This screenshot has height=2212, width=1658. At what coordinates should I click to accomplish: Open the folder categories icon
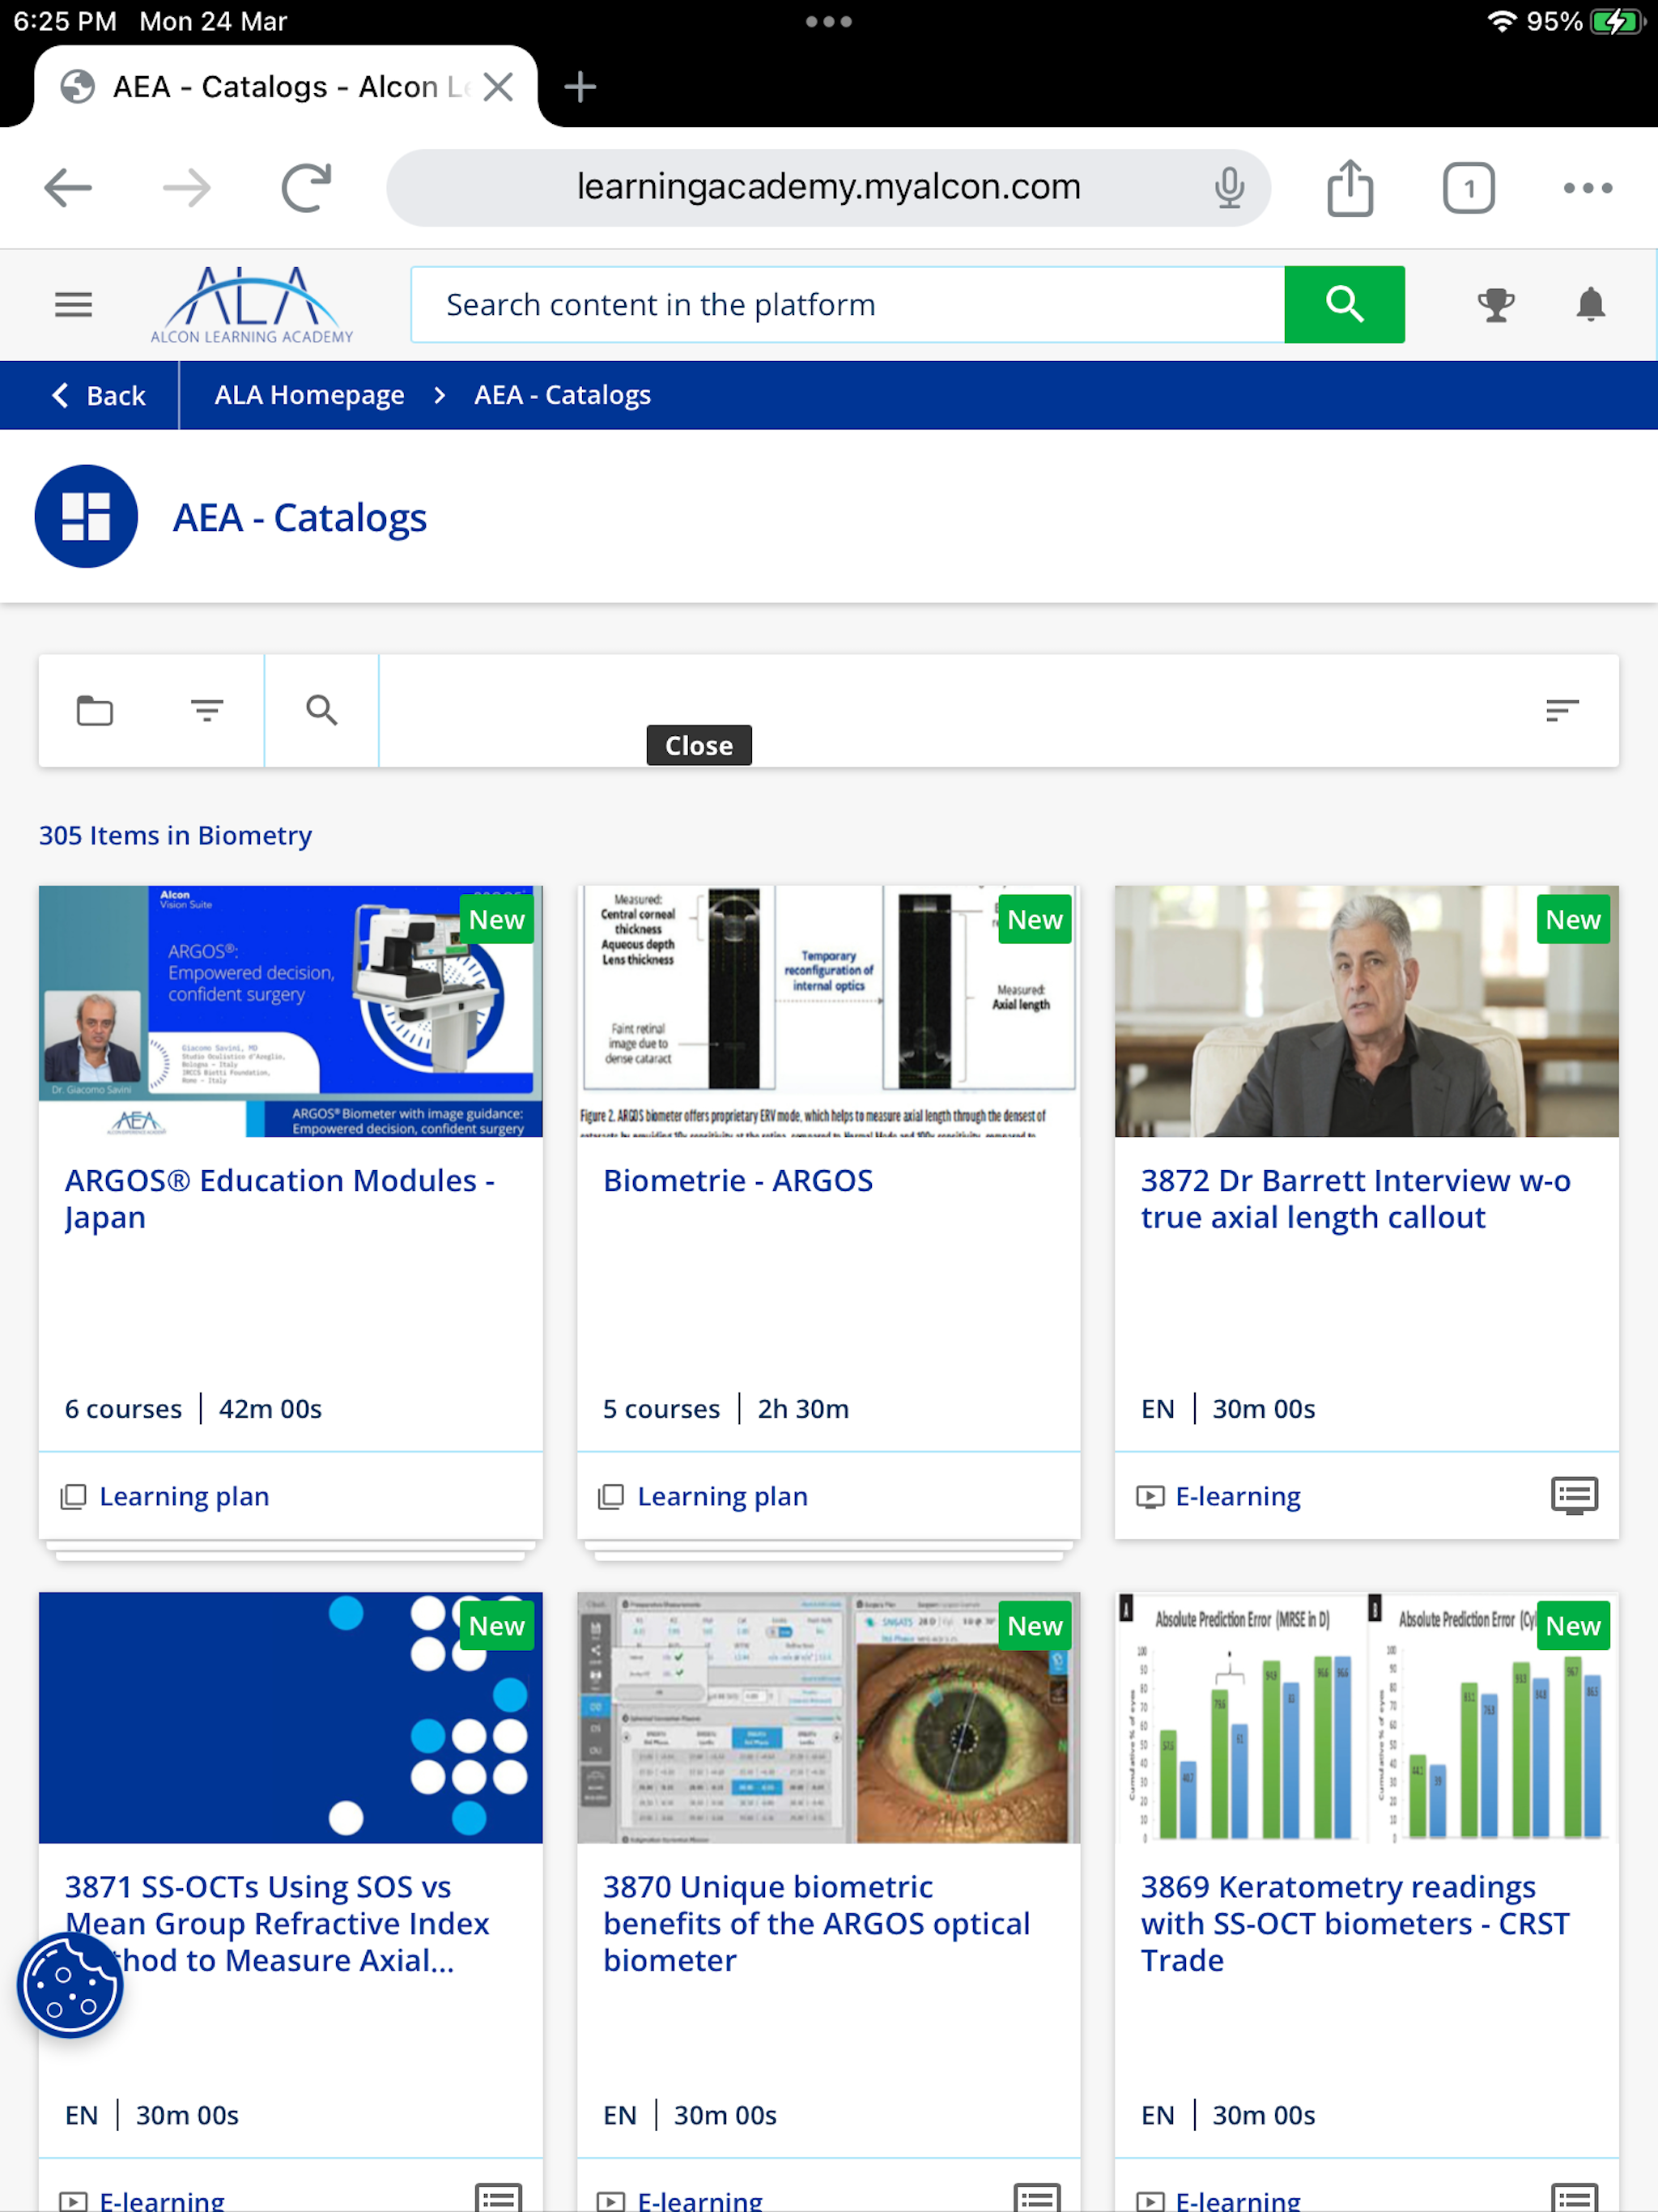[95, 711]
